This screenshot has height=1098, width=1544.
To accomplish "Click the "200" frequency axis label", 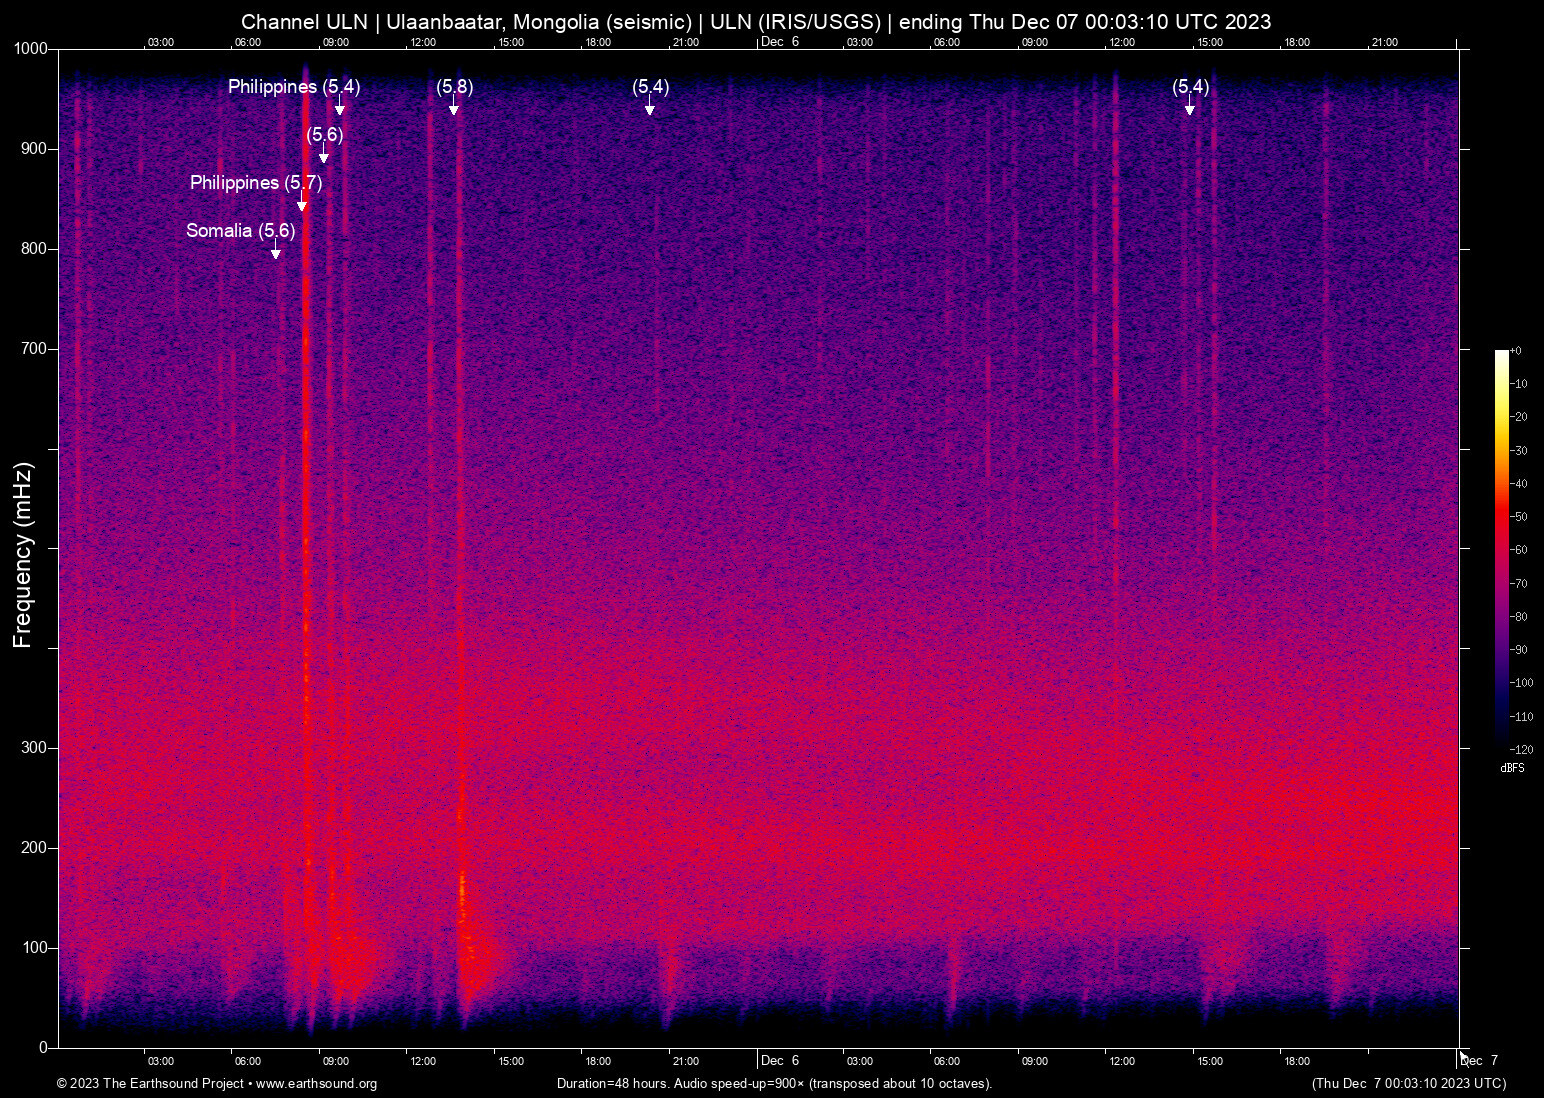I will tap(35, 848).
